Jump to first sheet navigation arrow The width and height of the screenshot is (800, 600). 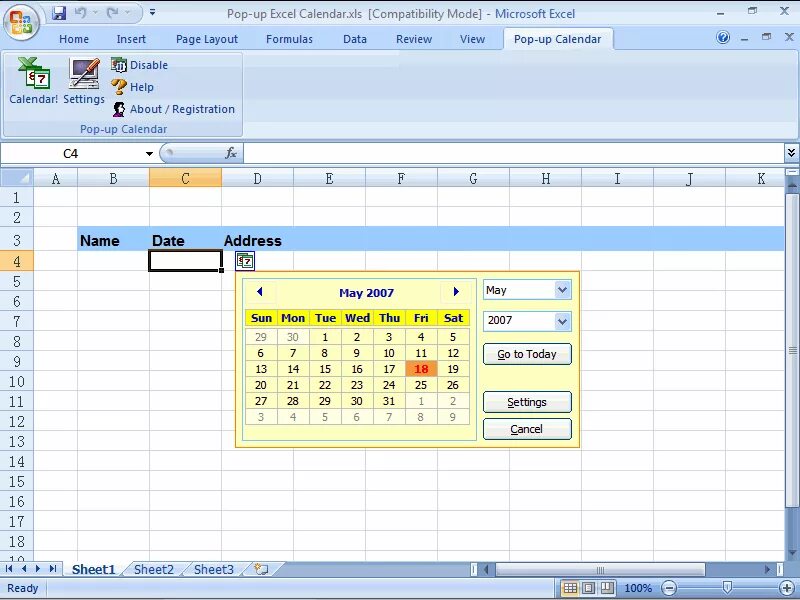point(9,569)
